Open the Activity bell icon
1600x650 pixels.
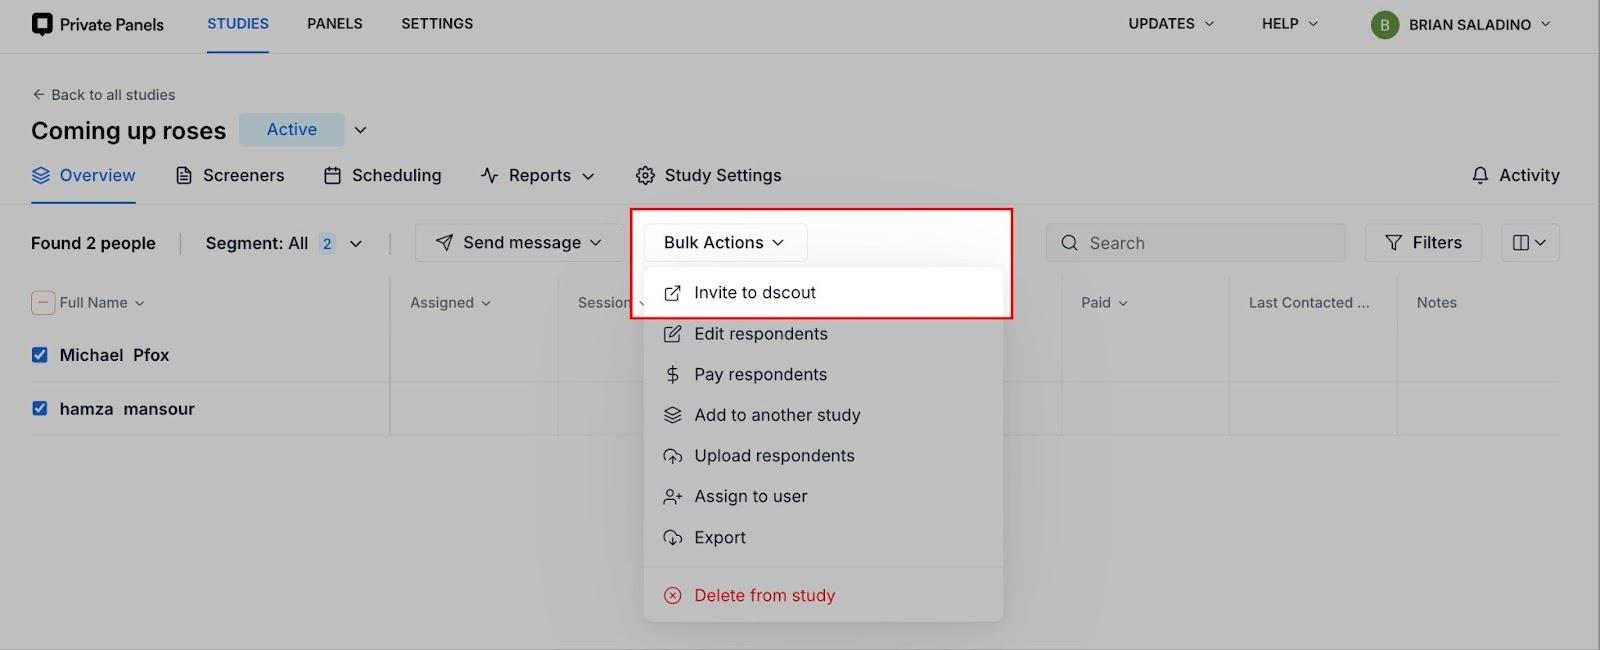pos(1480,176)
